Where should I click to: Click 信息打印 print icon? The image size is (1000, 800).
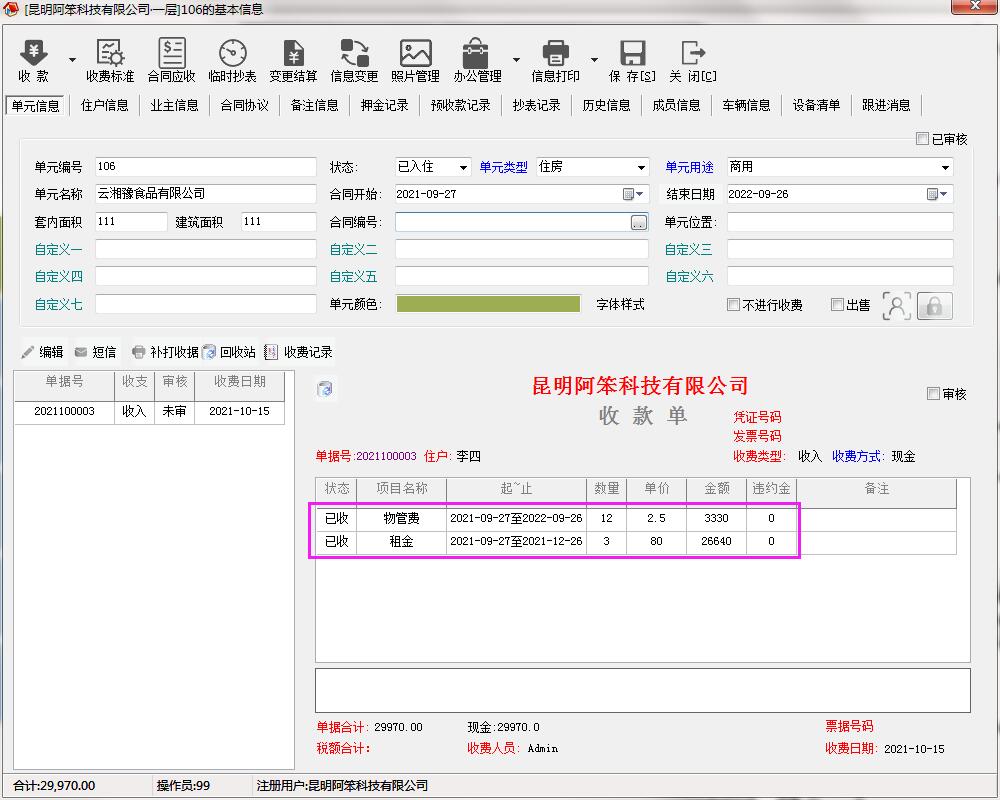(x=555, y=61)
